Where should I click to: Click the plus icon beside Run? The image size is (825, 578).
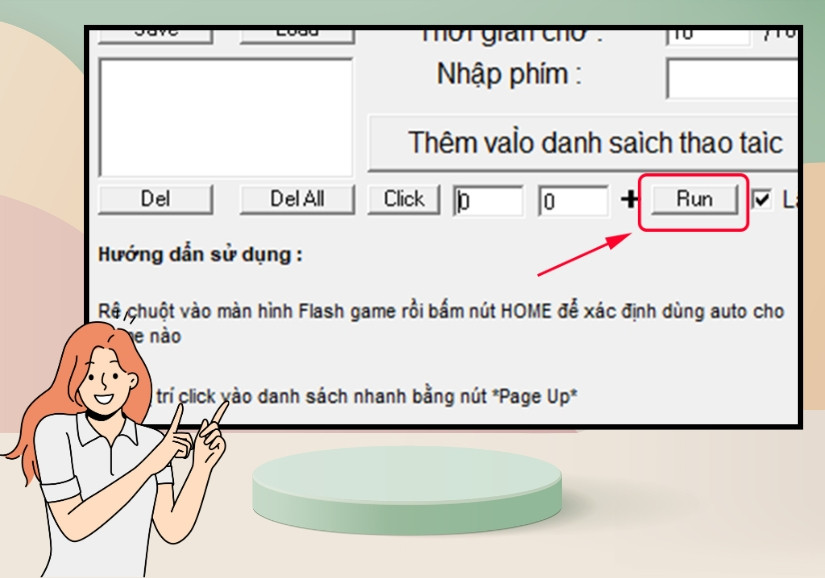coord(629,199)
